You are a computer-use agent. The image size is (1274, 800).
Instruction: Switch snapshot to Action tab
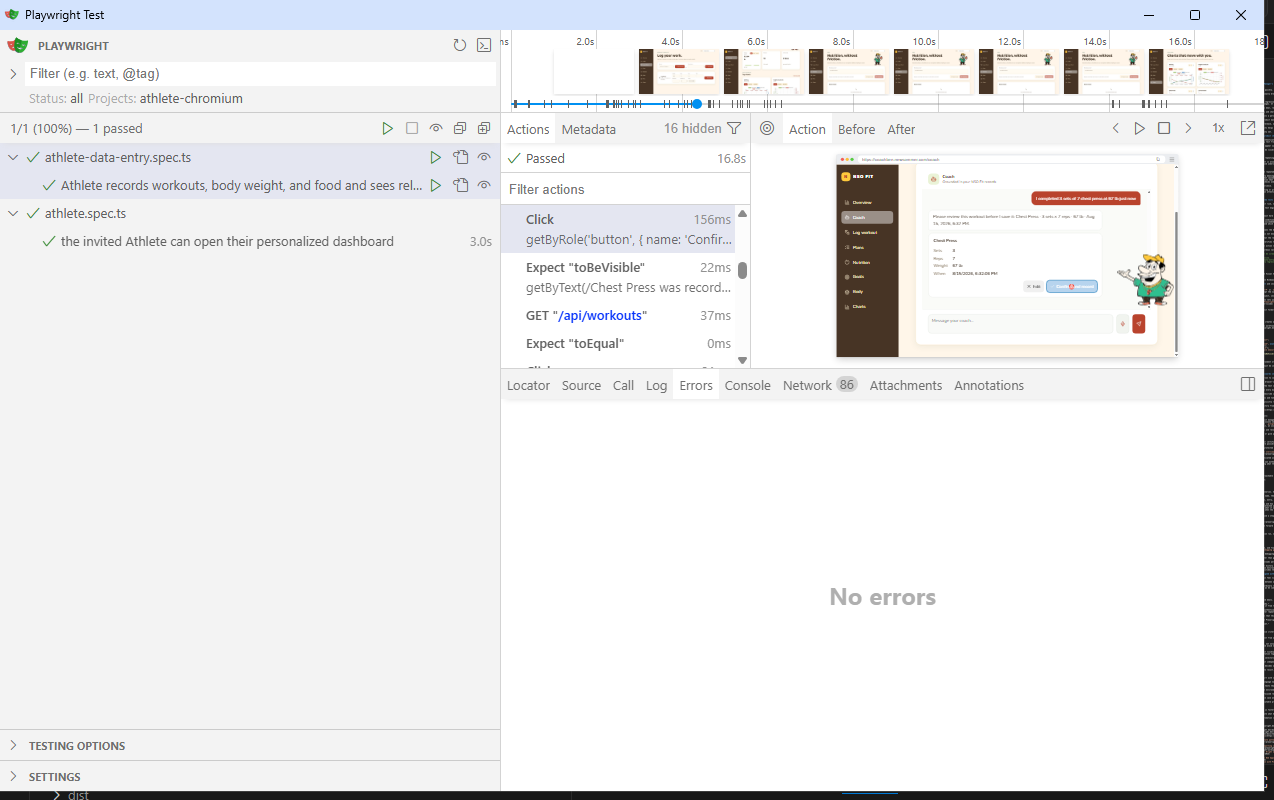pyautogui.click(x=807, y=129)
